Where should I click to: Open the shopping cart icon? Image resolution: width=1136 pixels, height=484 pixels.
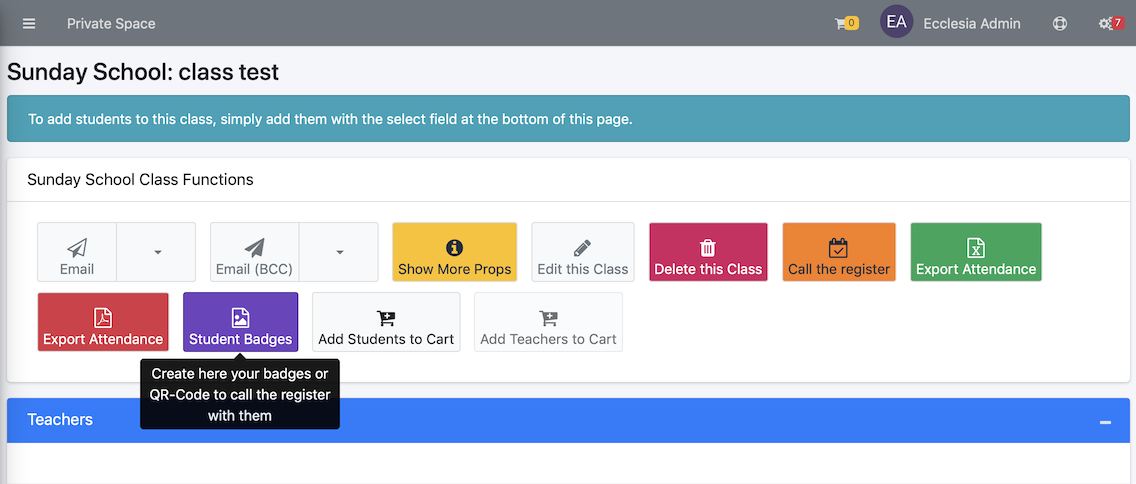(x=846, y=23)
